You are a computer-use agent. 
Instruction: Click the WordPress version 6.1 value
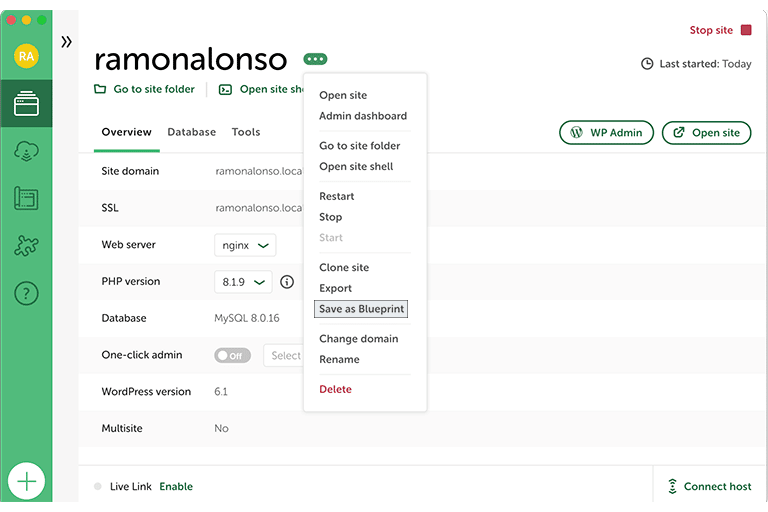click(x=221, y=391)
